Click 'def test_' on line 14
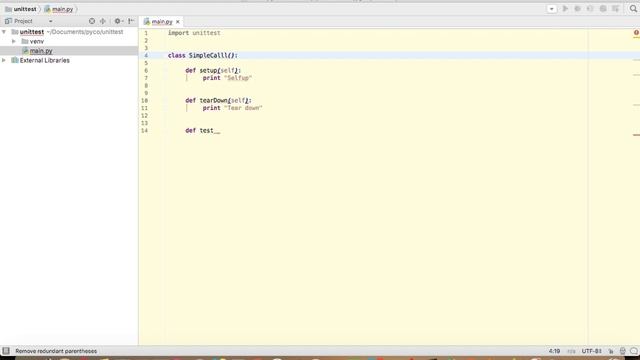This screenshot has width=640, height=360. [202, 131]
